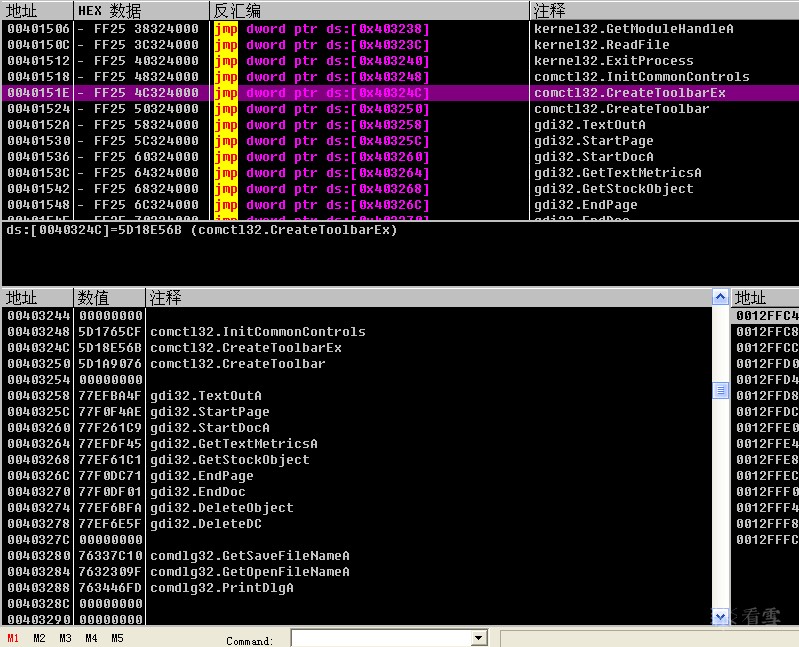Select the disassembly row 00401530

point(401,141)
